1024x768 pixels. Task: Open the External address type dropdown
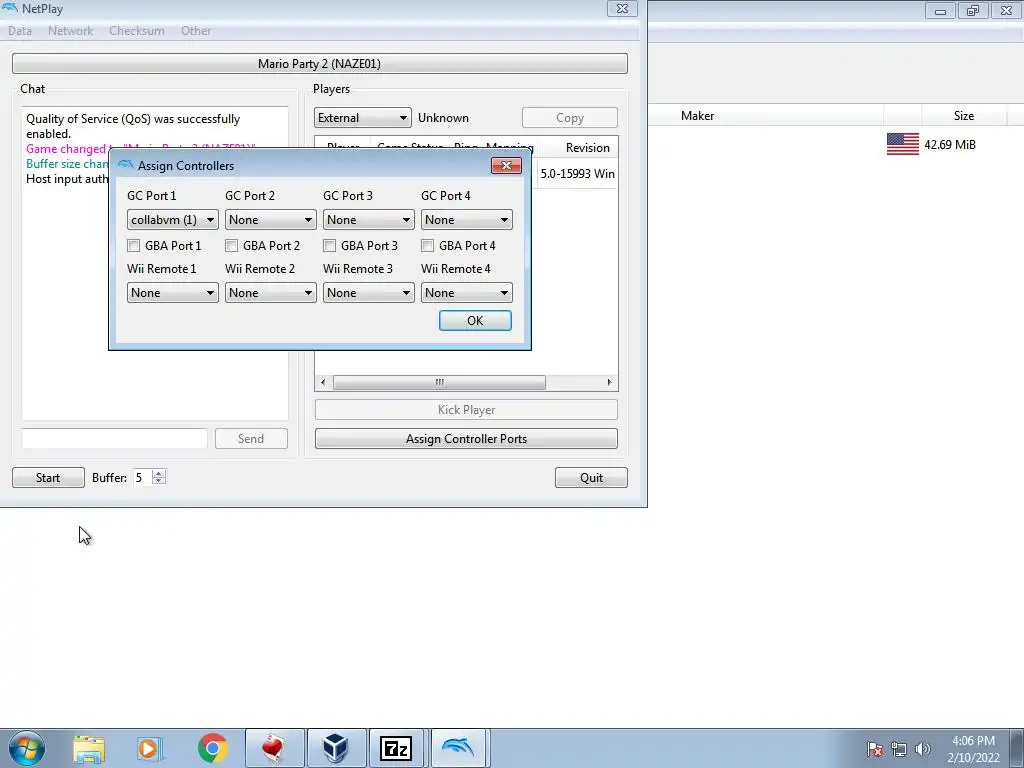(362, 118)
